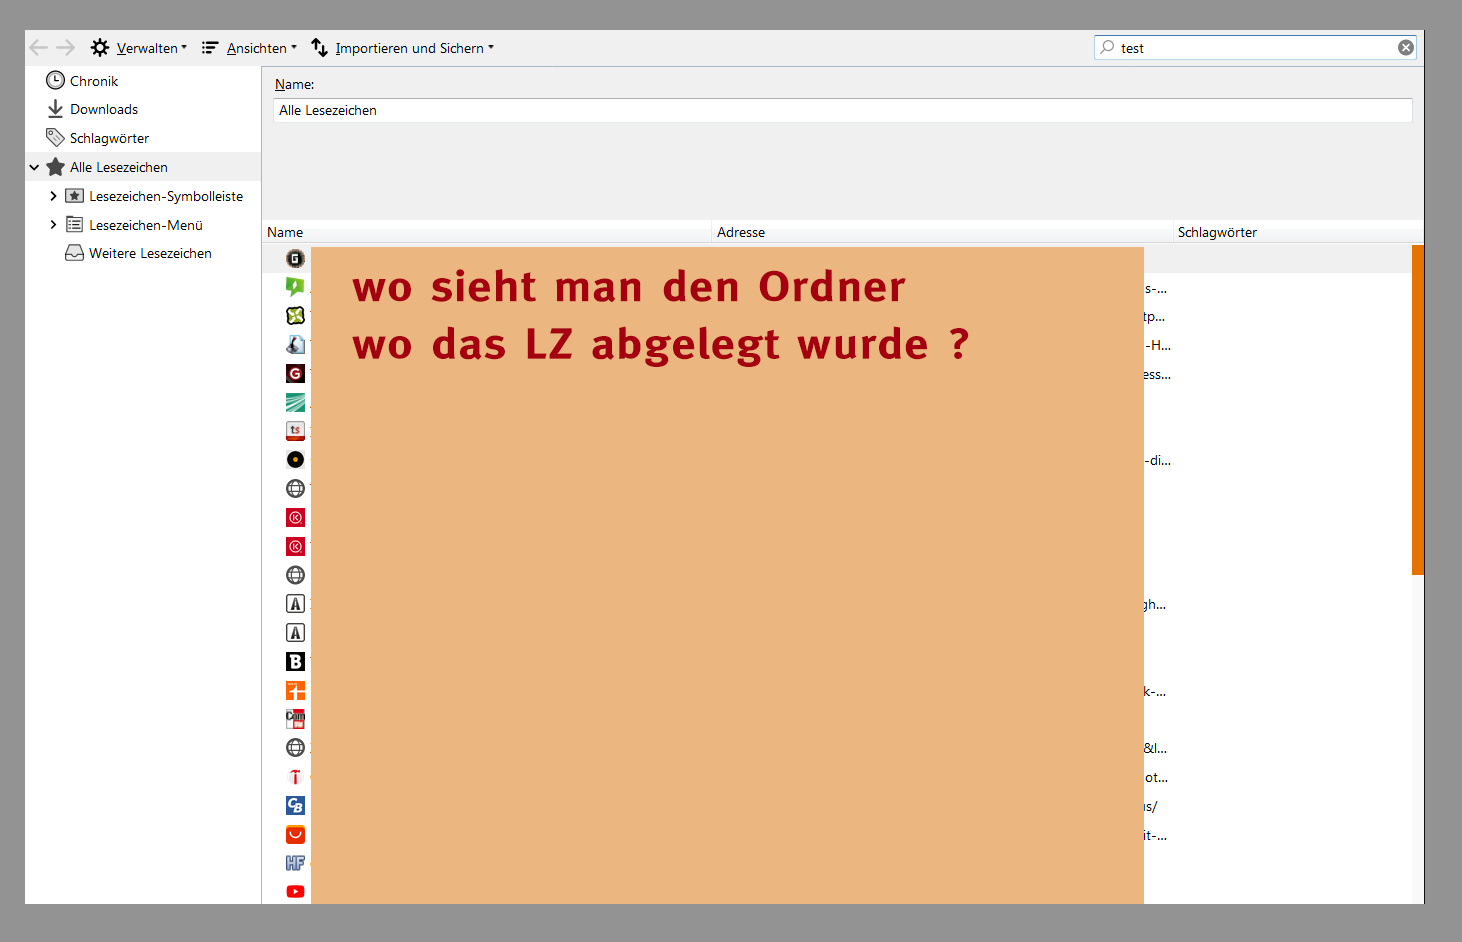Open the Ansichten dropdown menu
Viewport: 1462px width, 942px height.
(x=249, y=48)
